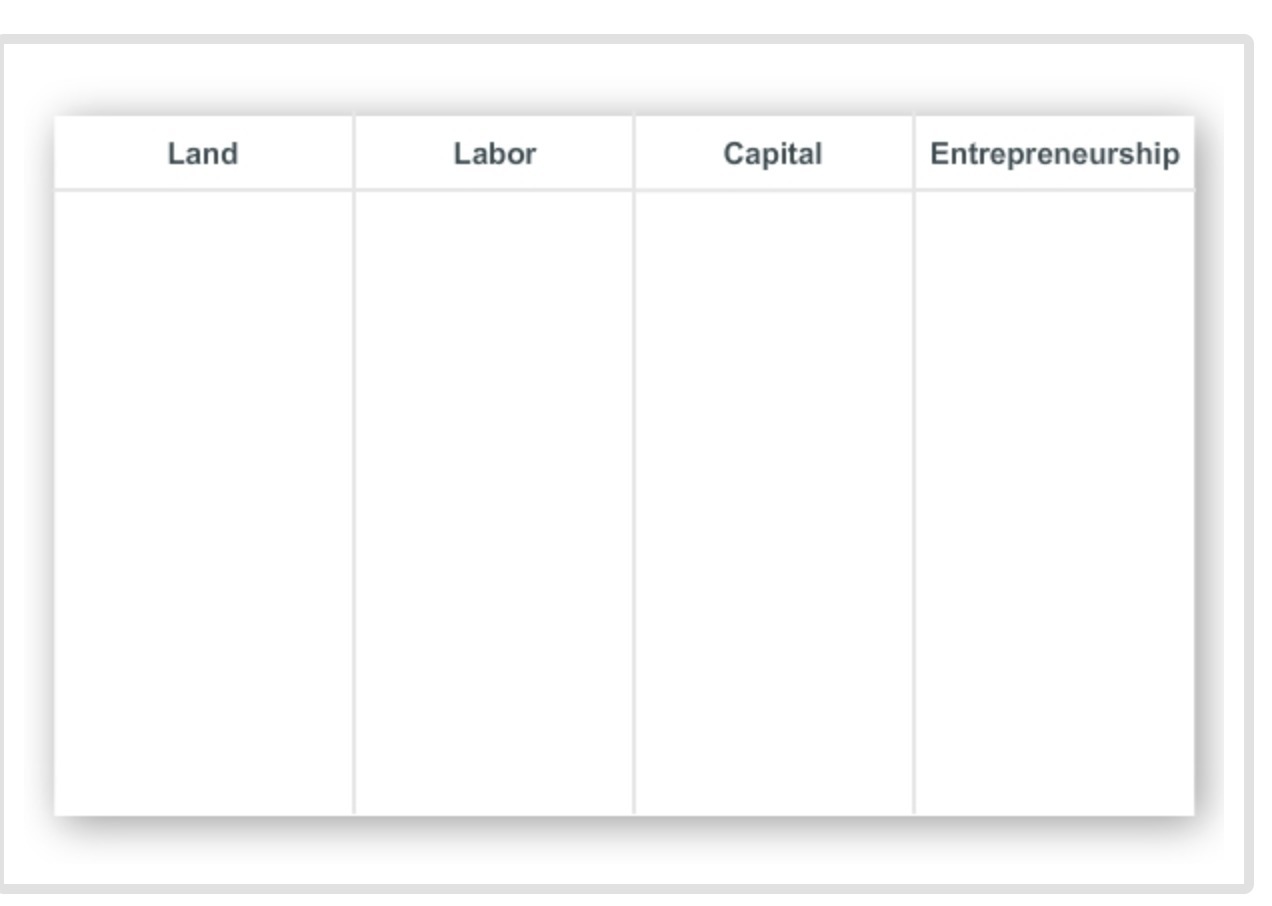Click the empty cell under Land
The width and height of the screenshot is (1272, 906).
pos(203,503)
